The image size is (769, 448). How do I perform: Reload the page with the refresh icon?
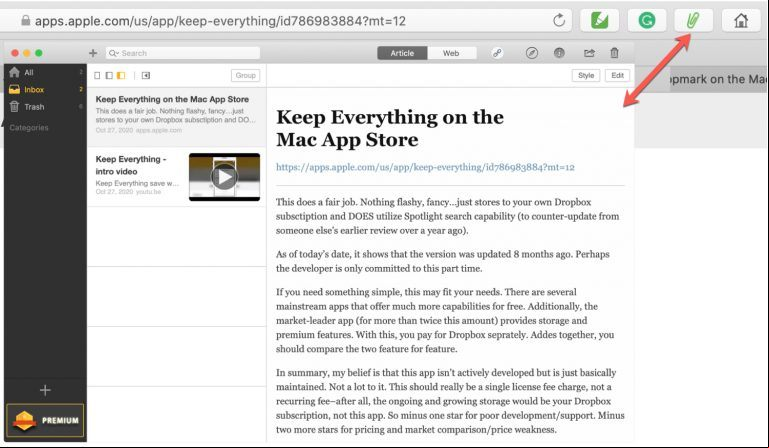559,21
